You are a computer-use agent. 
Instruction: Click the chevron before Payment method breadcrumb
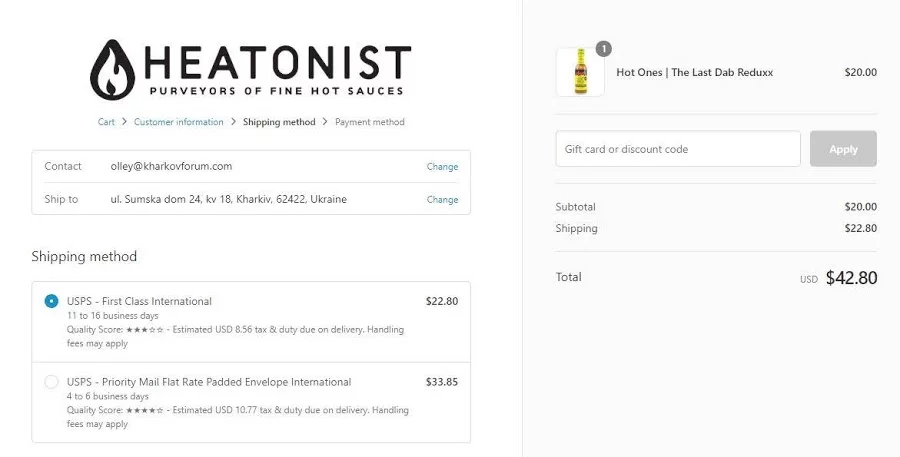(x=325, y=122)
